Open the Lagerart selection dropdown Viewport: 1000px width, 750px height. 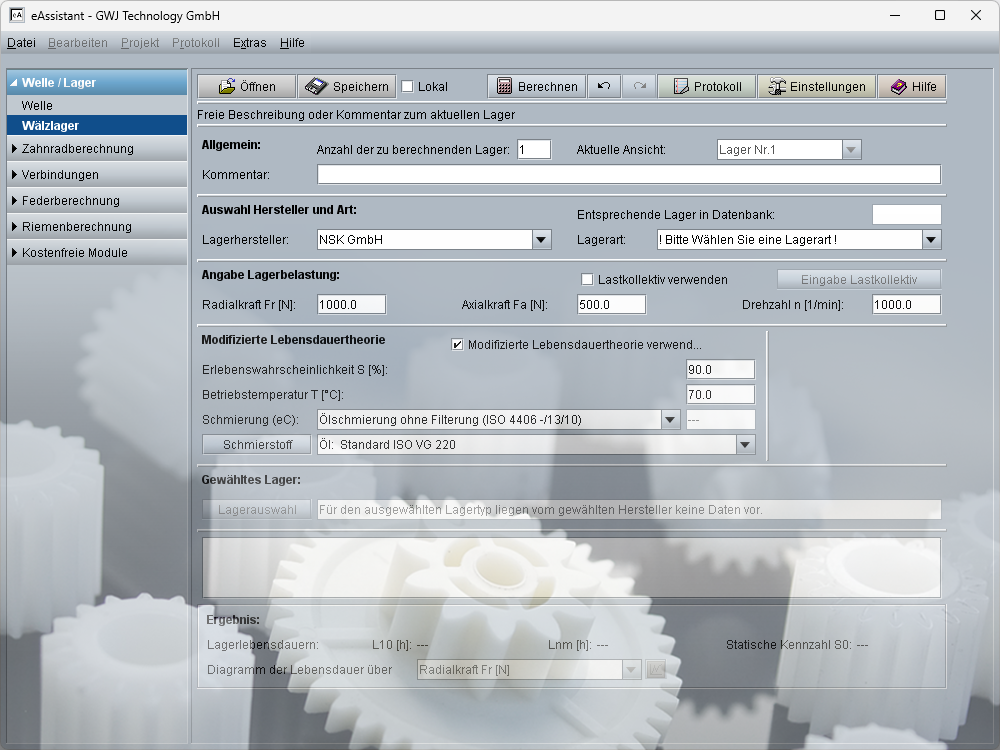pos(931,240)
